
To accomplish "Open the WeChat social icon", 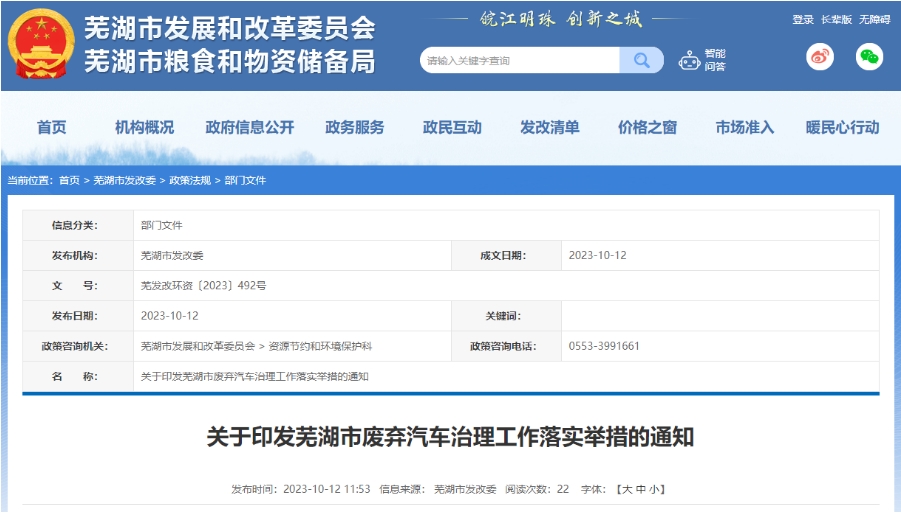I will [869, 58].
